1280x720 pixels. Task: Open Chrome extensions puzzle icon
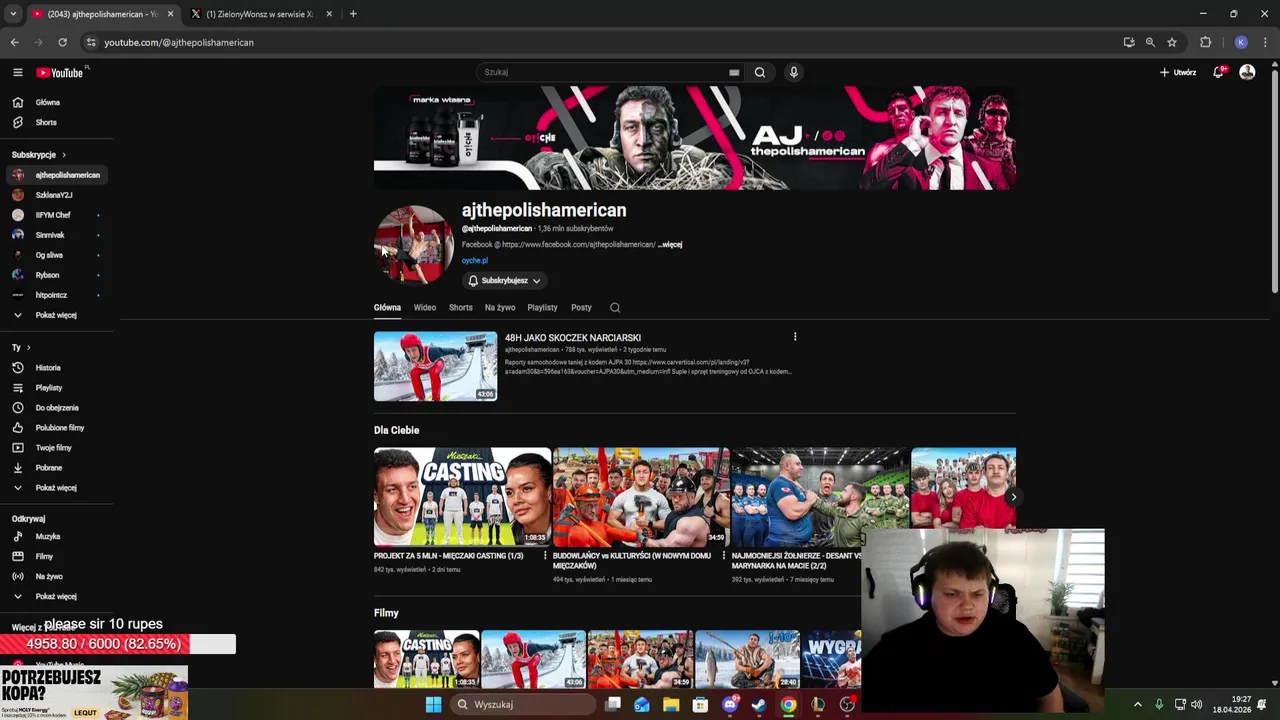pyautogui.click(x=1205, y=42)
